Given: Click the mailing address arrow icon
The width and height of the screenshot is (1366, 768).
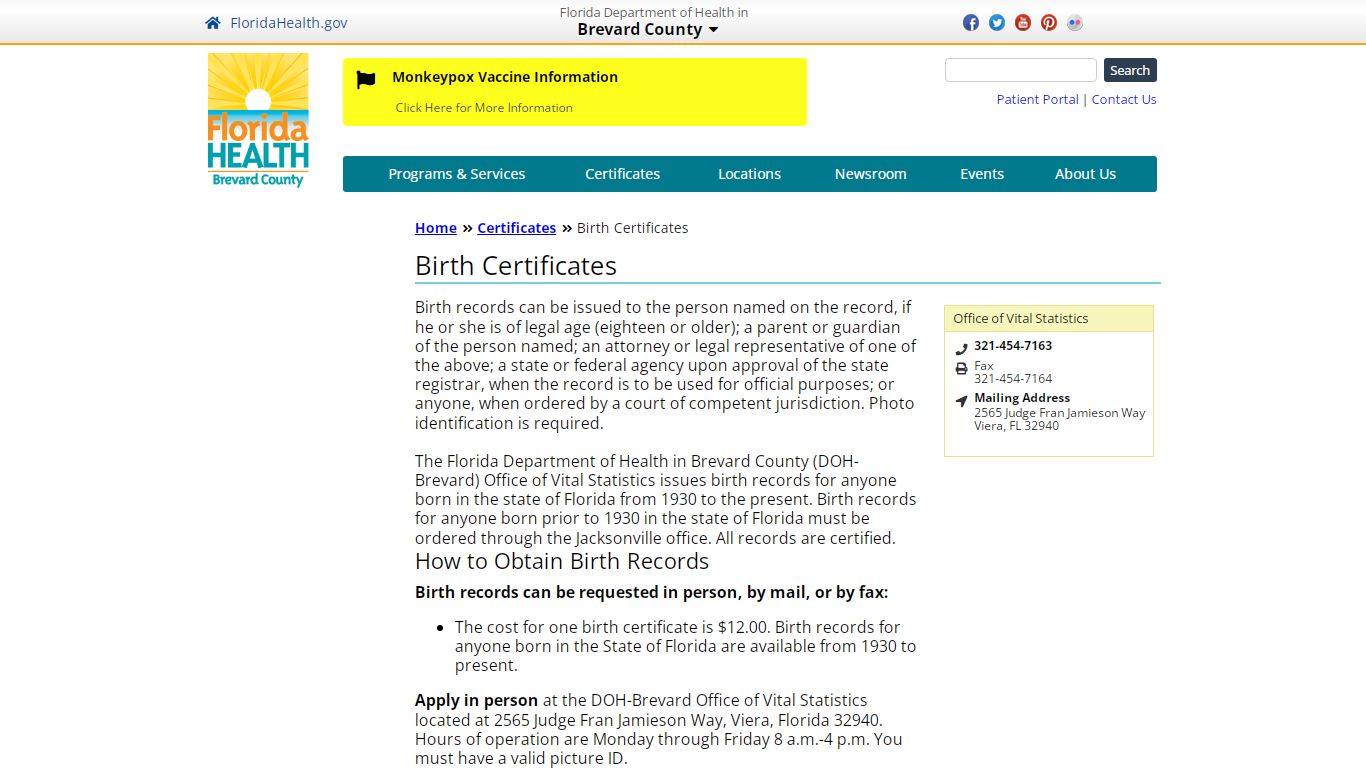Looking at the screenshot, I should (x=961, y=401).
